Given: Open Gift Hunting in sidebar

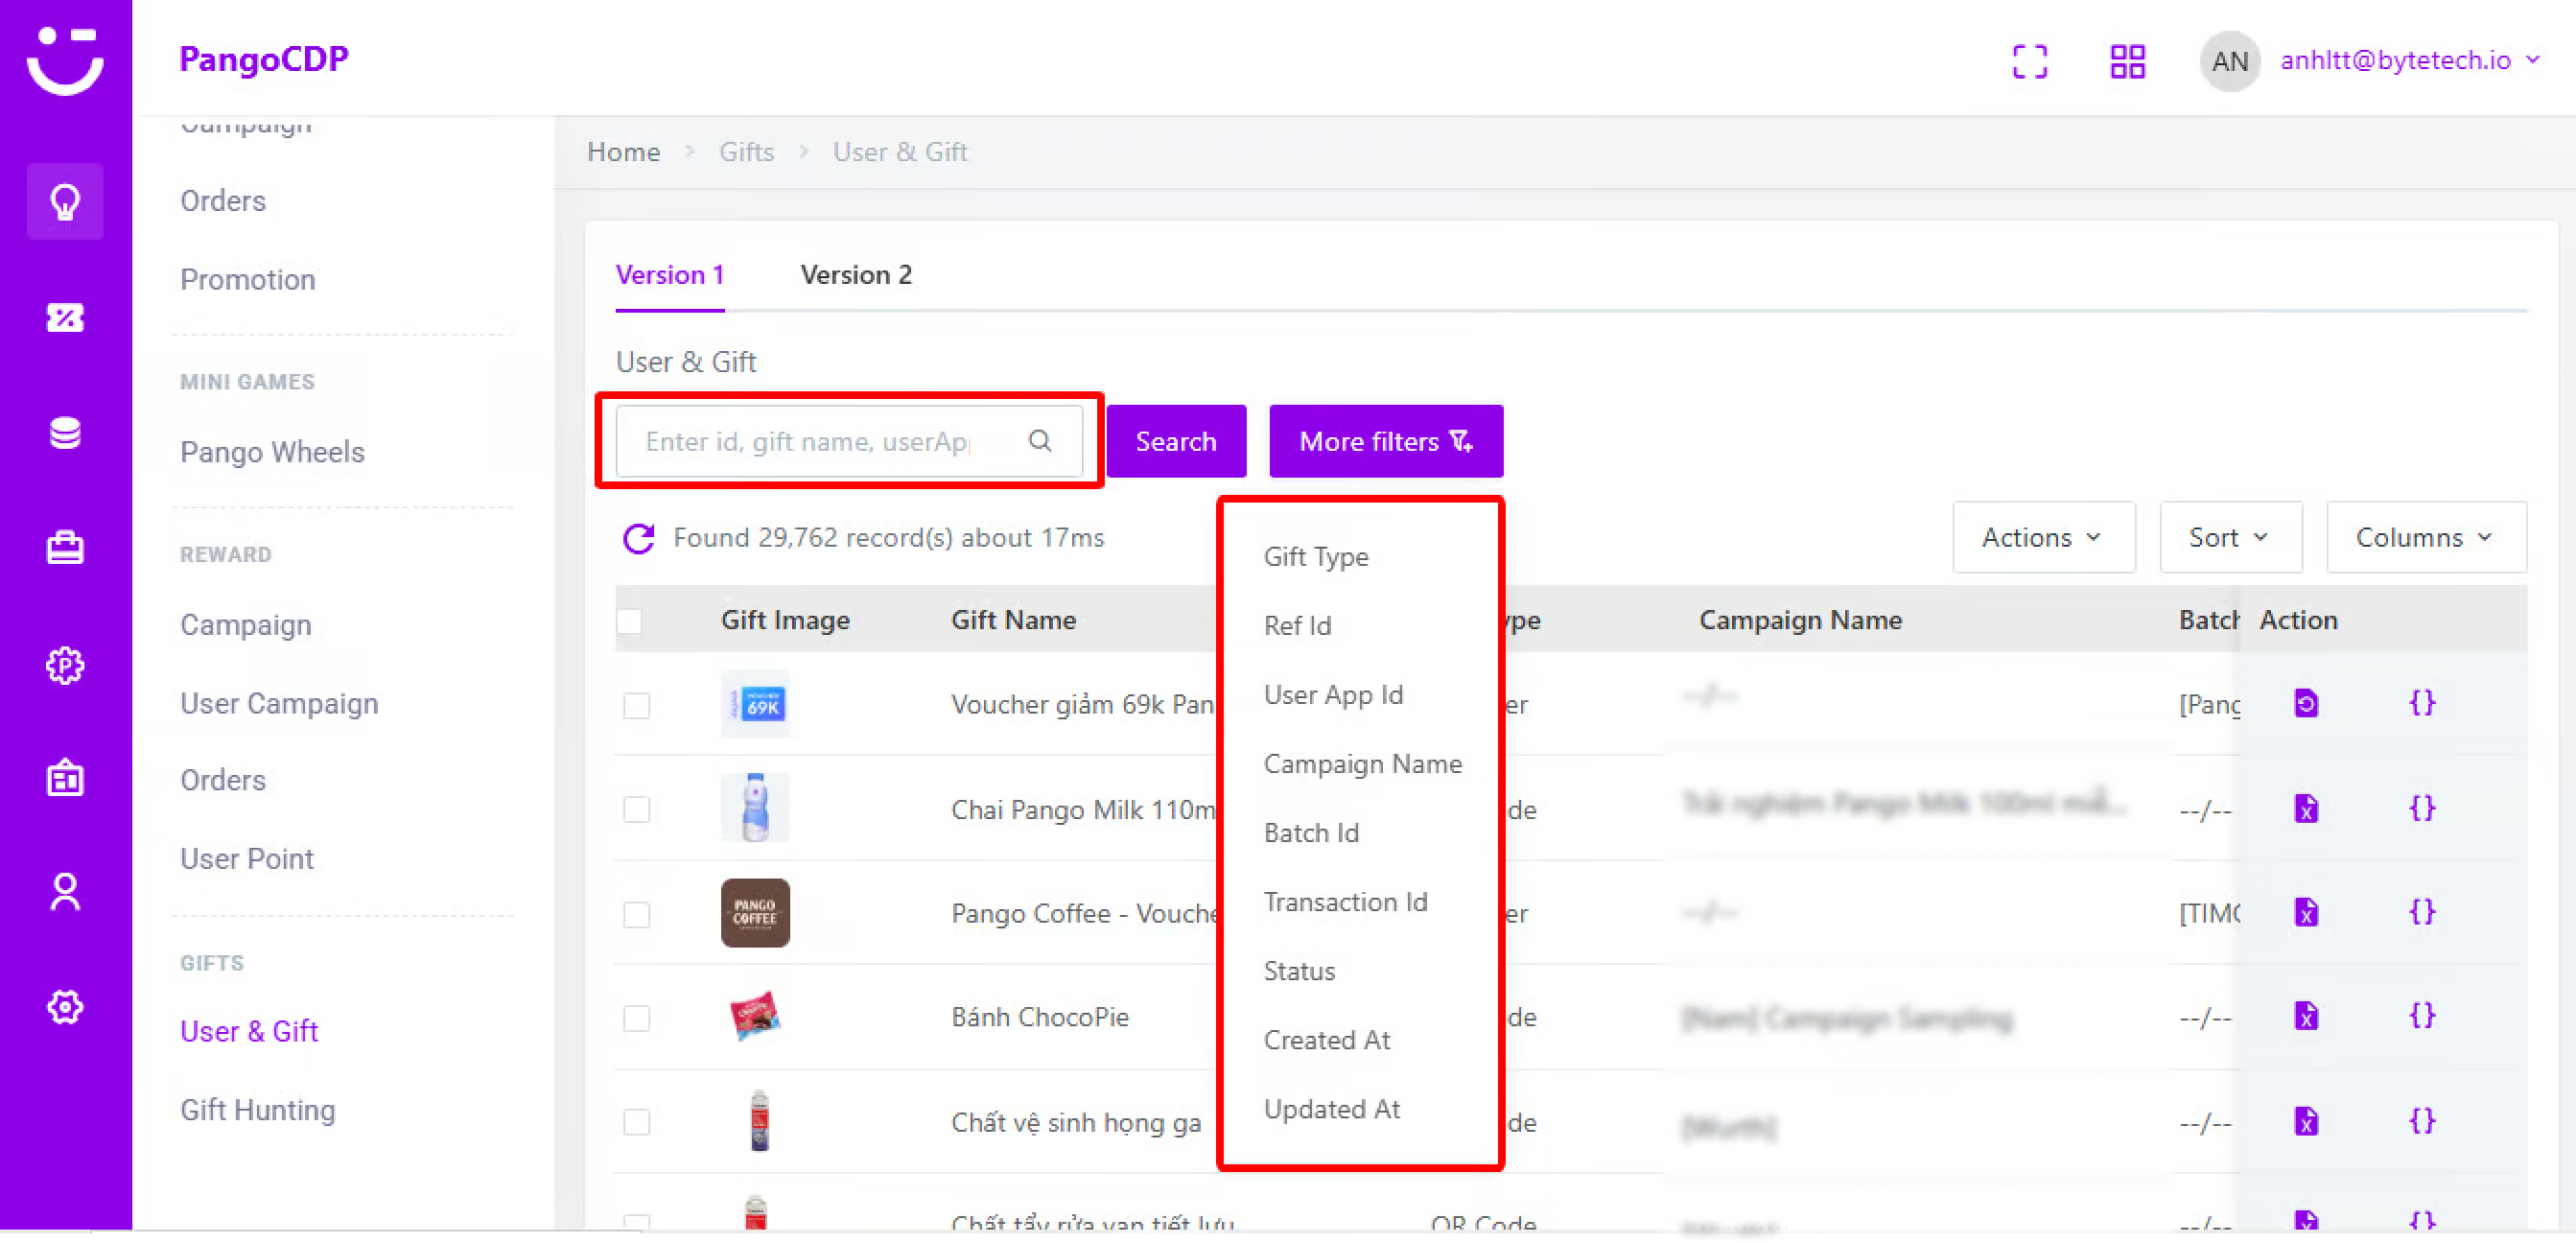Looking at the screenshot, I should pyautogui.click(x=257, y=1111).
